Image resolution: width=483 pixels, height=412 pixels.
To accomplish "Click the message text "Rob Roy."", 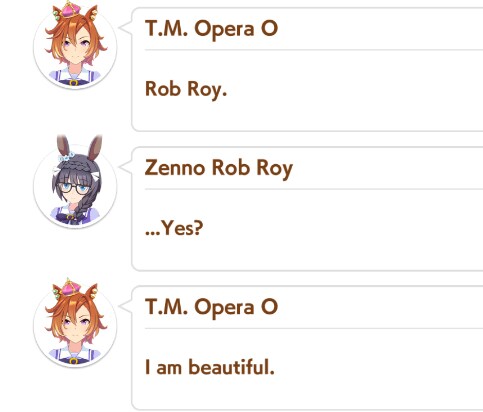I will click(186, 90).
